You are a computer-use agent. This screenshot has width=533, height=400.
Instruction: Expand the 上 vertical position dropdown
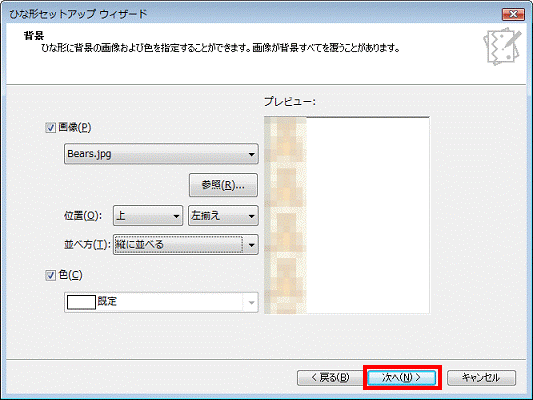pyautogui.click(x=148, y=216)
